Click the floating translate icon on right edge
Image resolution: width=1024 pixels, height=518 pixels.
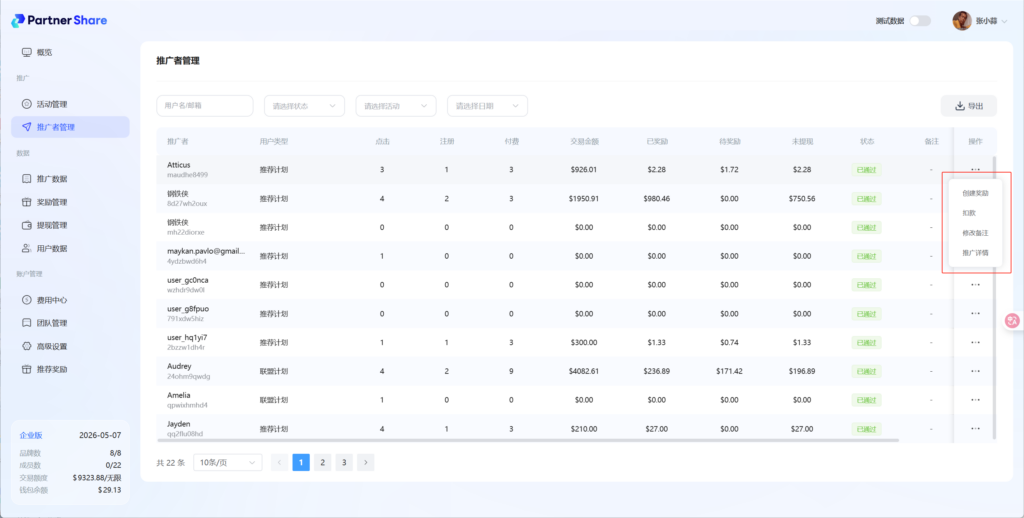1012,321
